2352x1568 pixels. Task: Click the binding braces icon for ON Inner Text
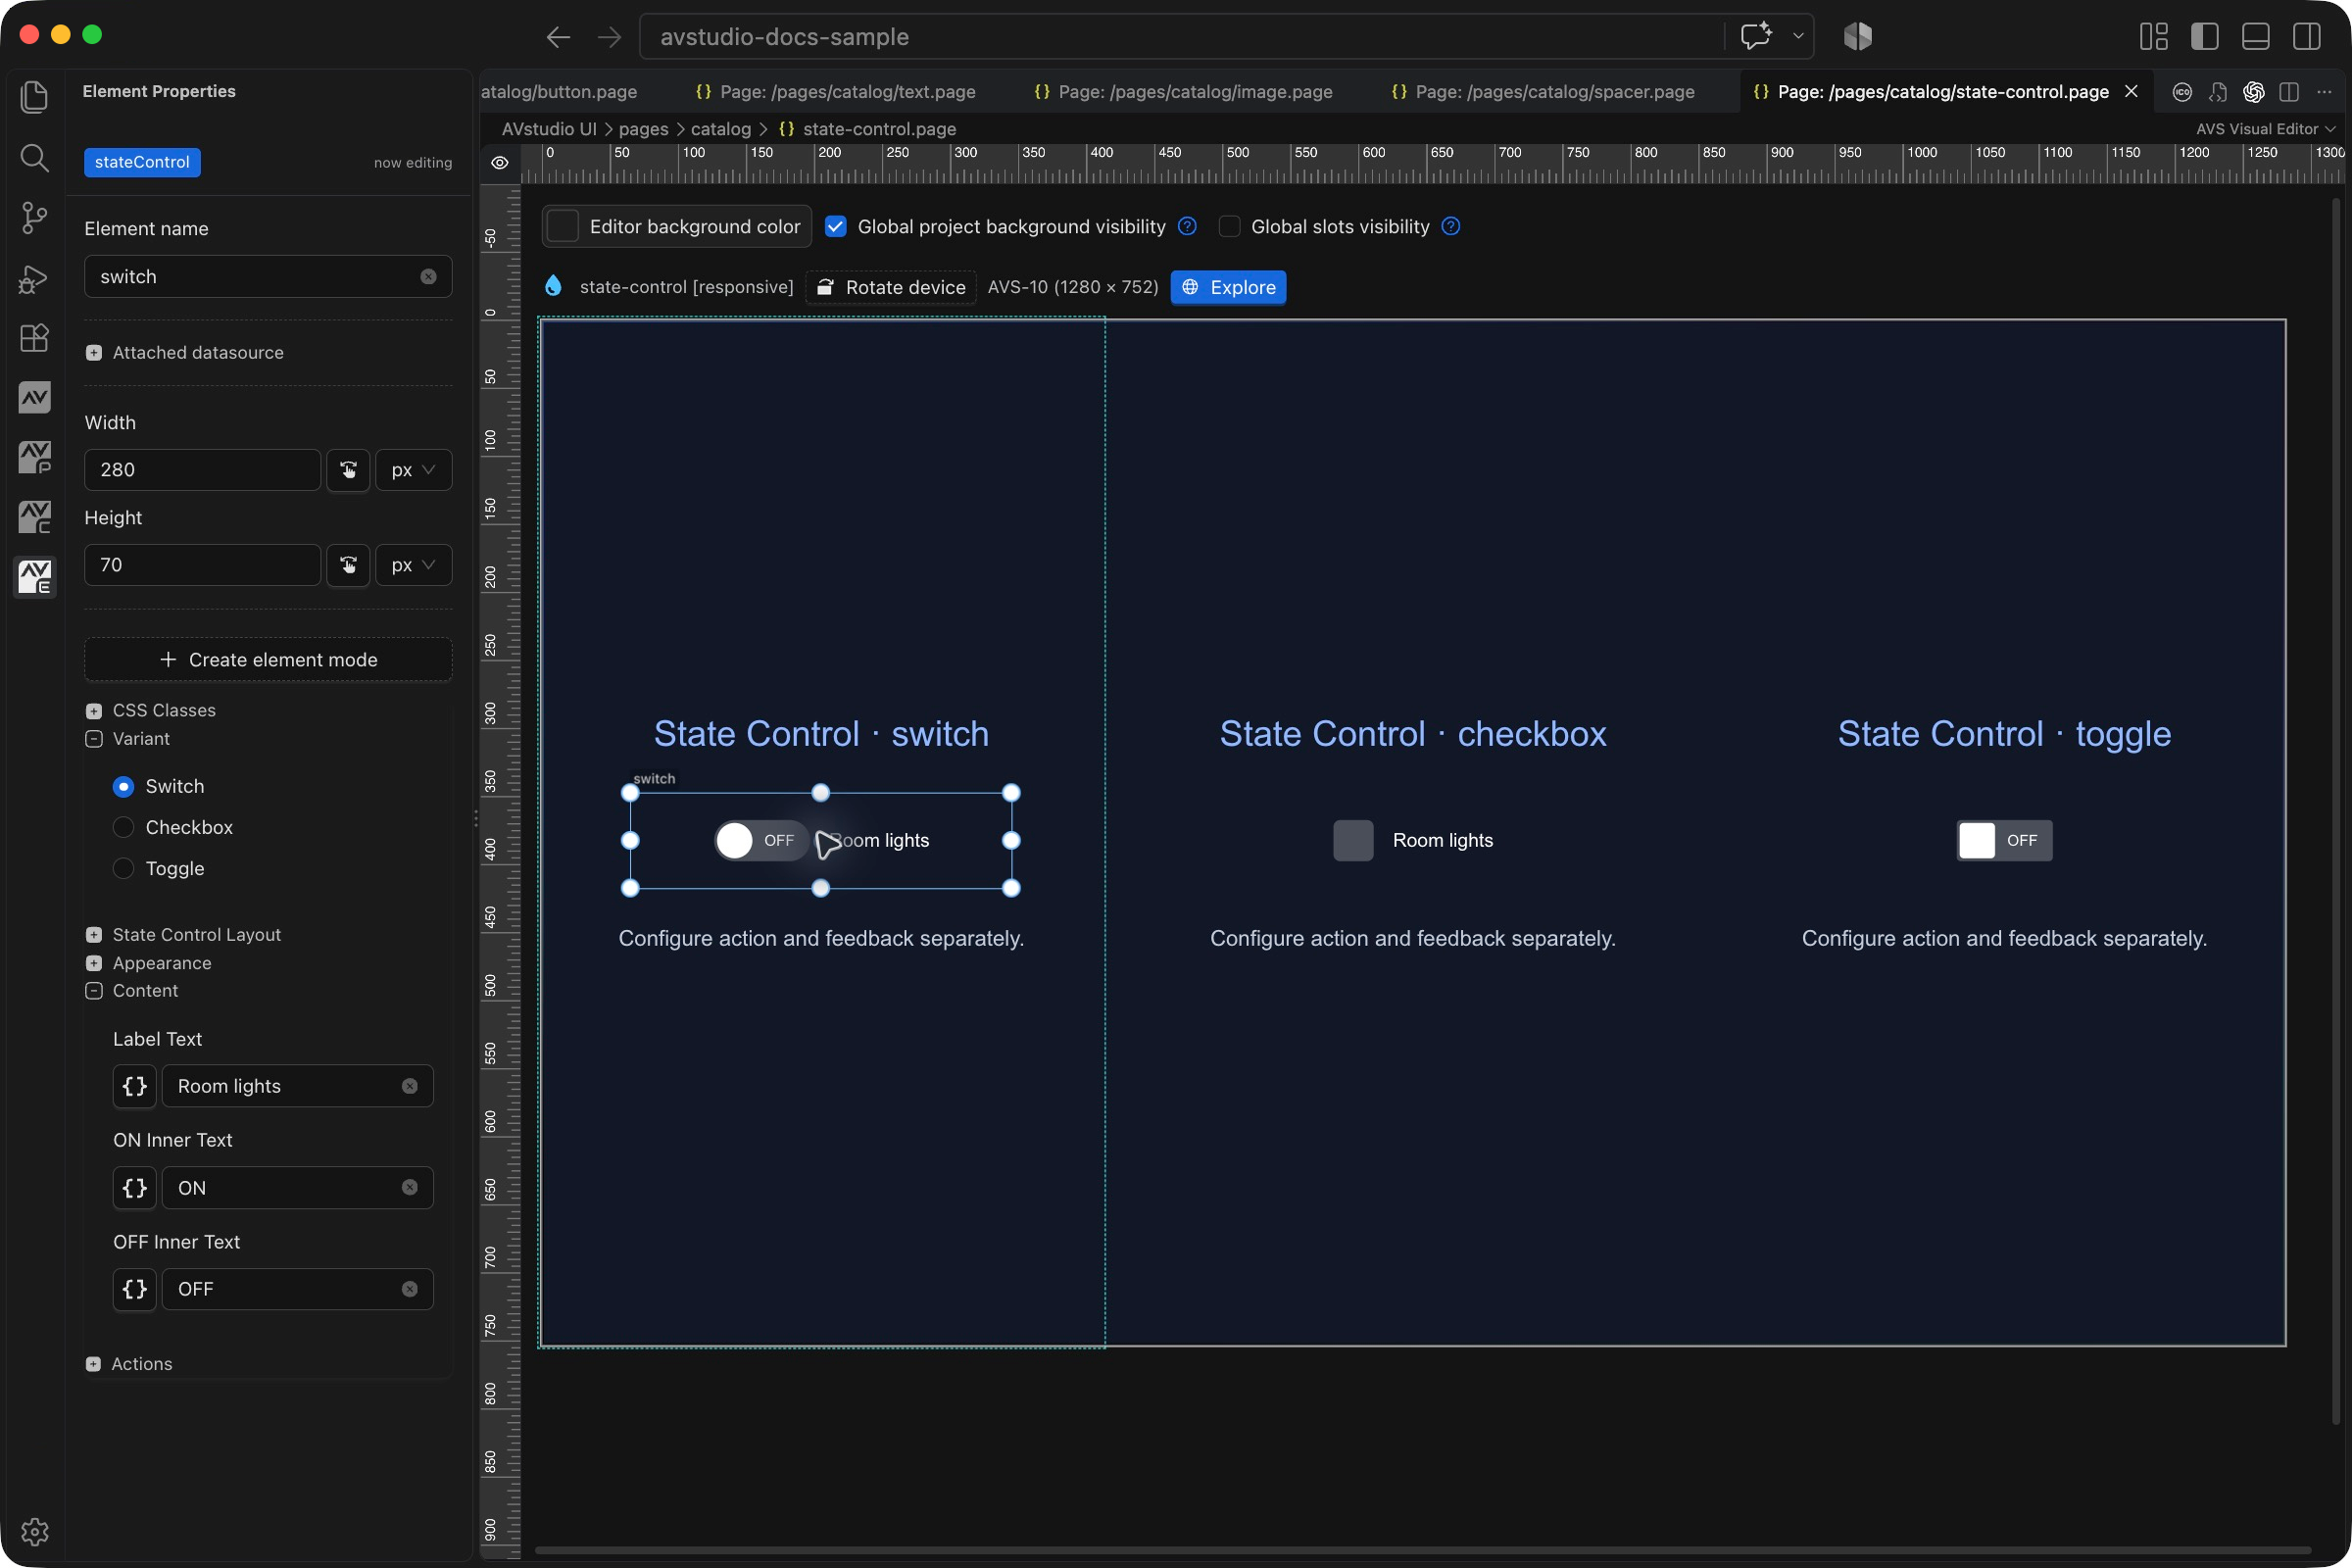135,1188
